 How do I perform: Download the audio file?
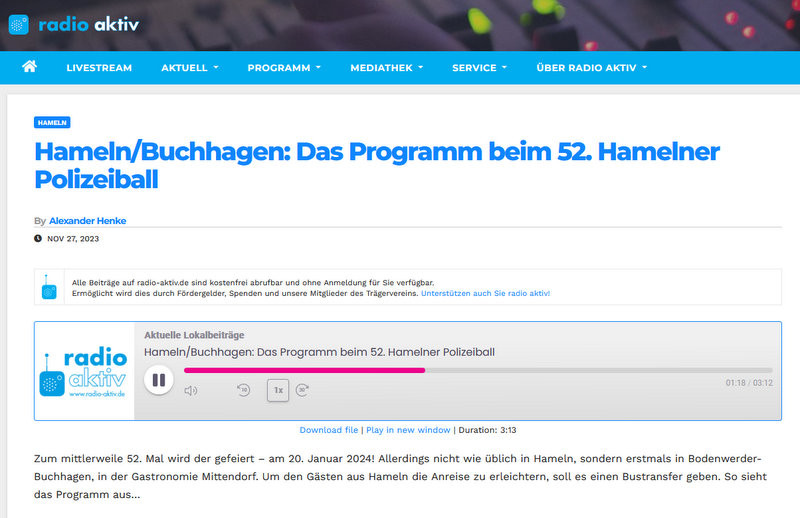point(329,430)
